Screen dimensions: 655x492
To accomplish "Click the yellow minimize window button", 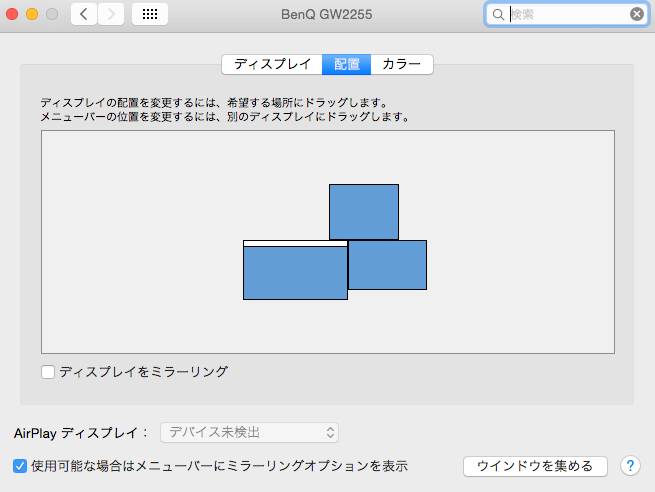I will click(32, 14).
